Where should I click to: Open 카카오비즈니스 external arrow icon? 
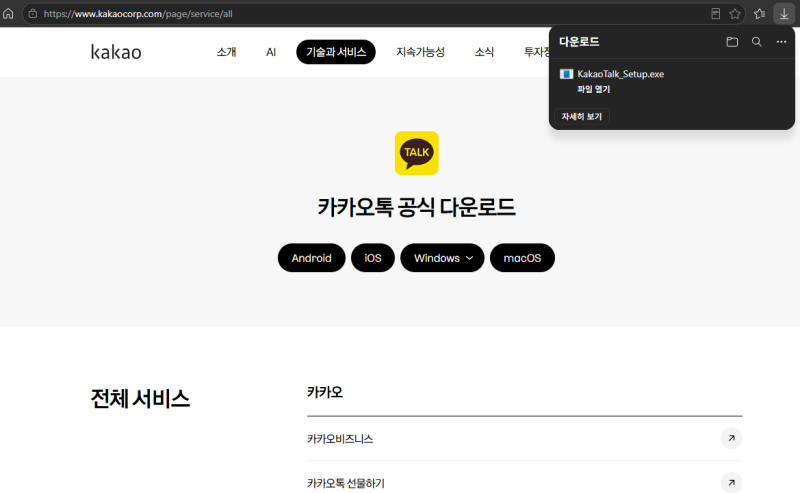[731, 438]
